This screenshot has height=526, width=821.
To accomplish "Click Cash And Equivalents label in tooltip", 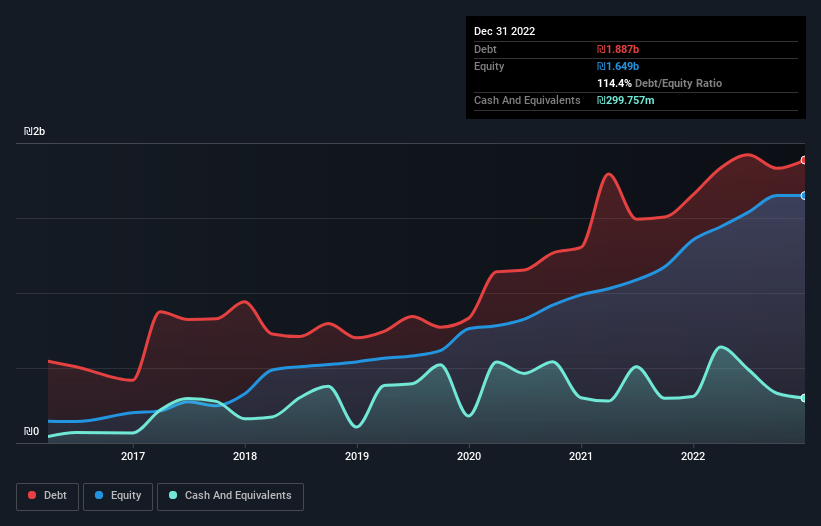I will tap(527, 100).
